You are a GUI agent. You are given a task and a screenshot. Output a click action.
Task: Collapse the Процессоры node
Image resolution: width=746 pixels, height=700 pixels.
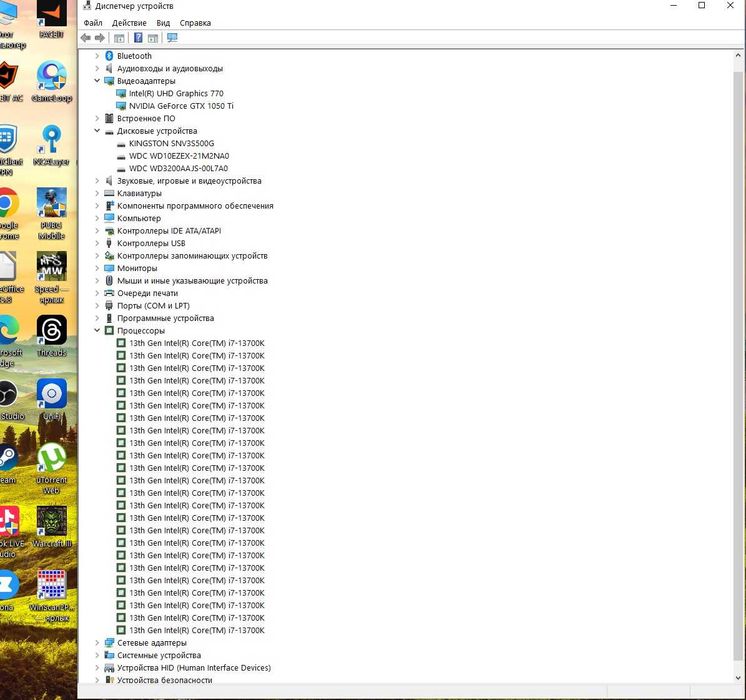97,330
